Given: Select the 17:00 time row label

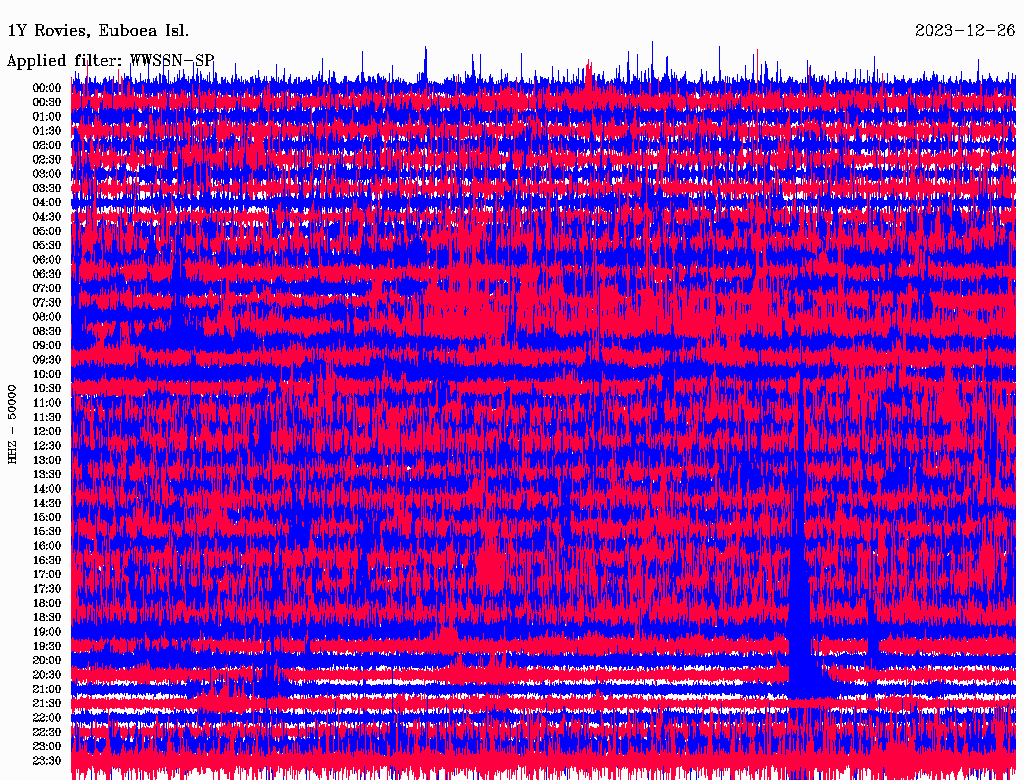Looking at the screenshot, I should point(47,575).
